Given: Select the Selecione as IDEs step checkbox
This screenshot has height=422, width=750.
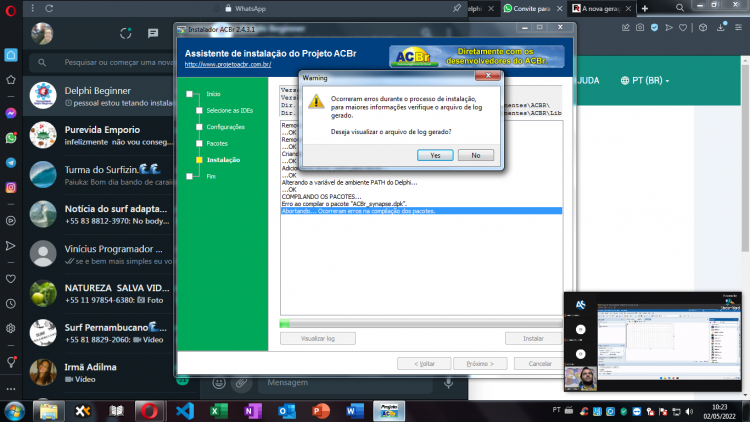Looking at the screenshot, I should coord(199,111).
